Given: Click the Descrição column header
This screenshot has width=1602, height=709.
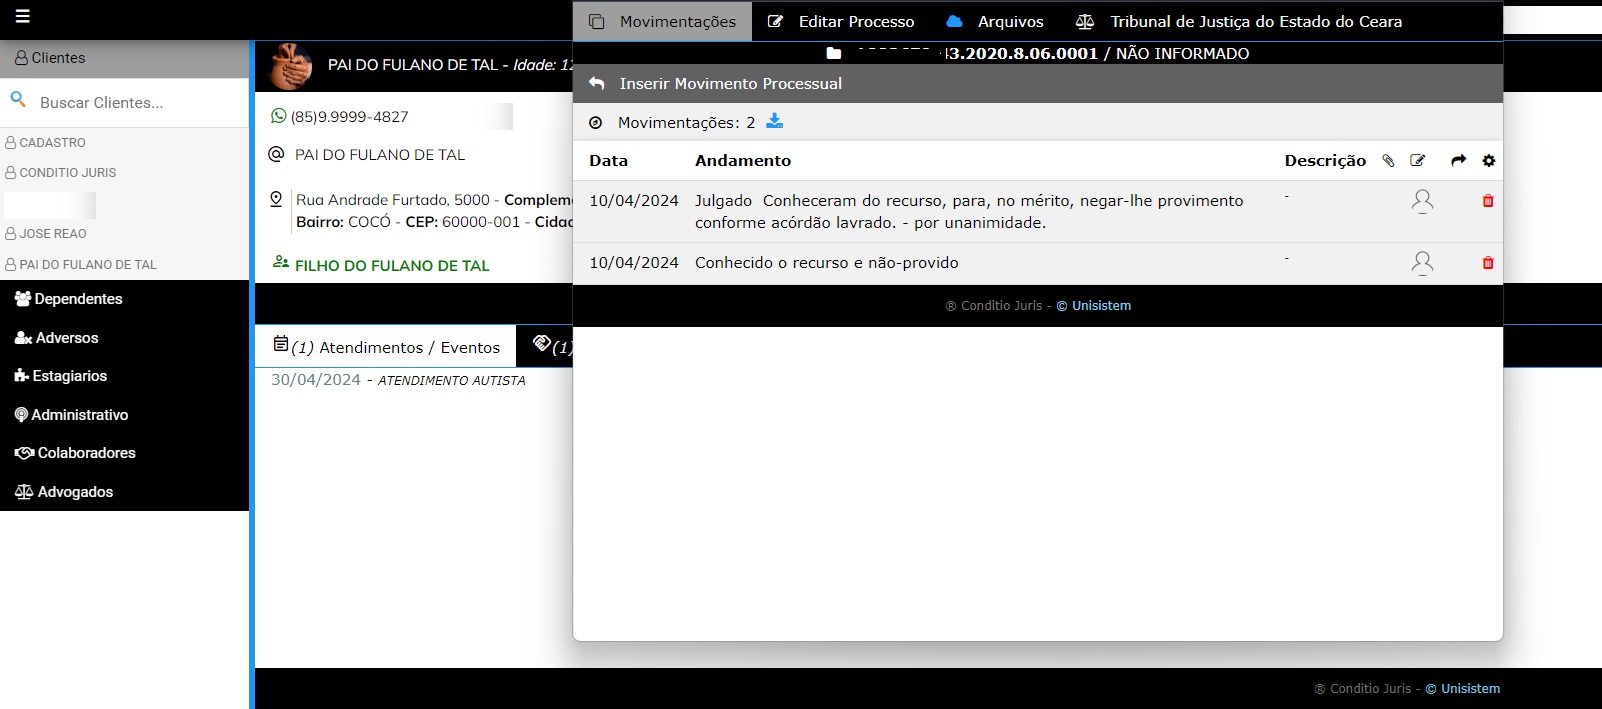Looking at the screenshot, I should pyautogui.click(x=1325, y=161).
